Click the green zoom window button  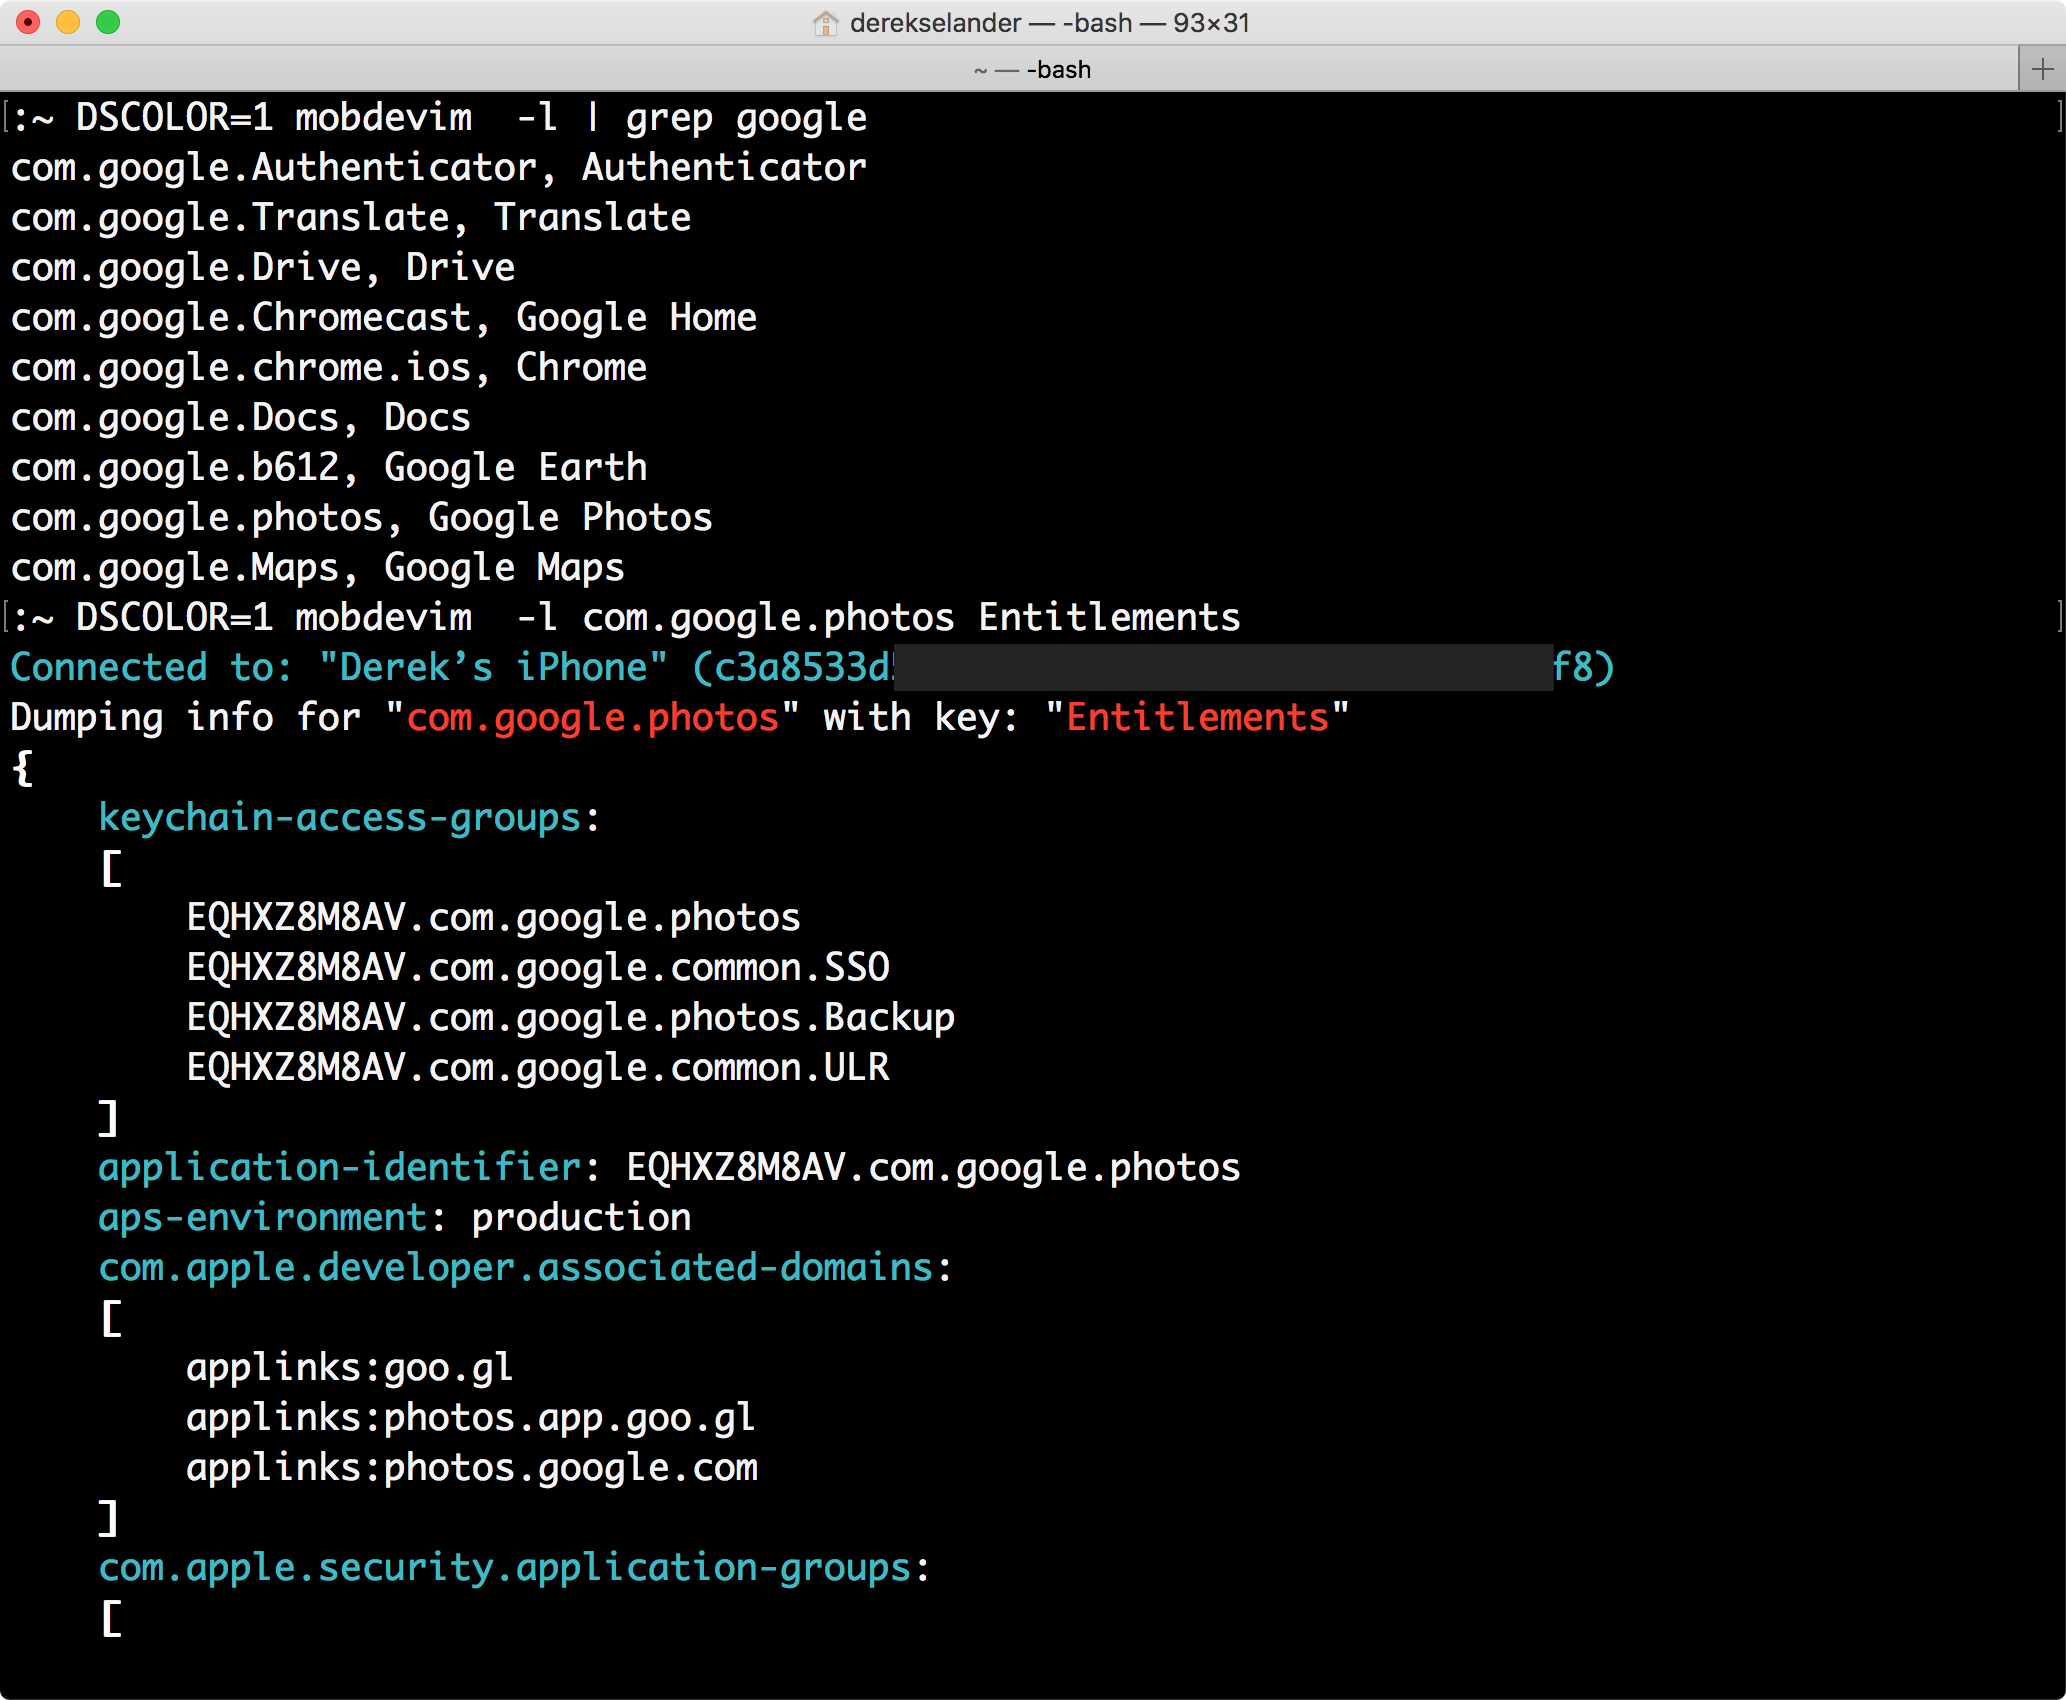click(x=108, y=22)
